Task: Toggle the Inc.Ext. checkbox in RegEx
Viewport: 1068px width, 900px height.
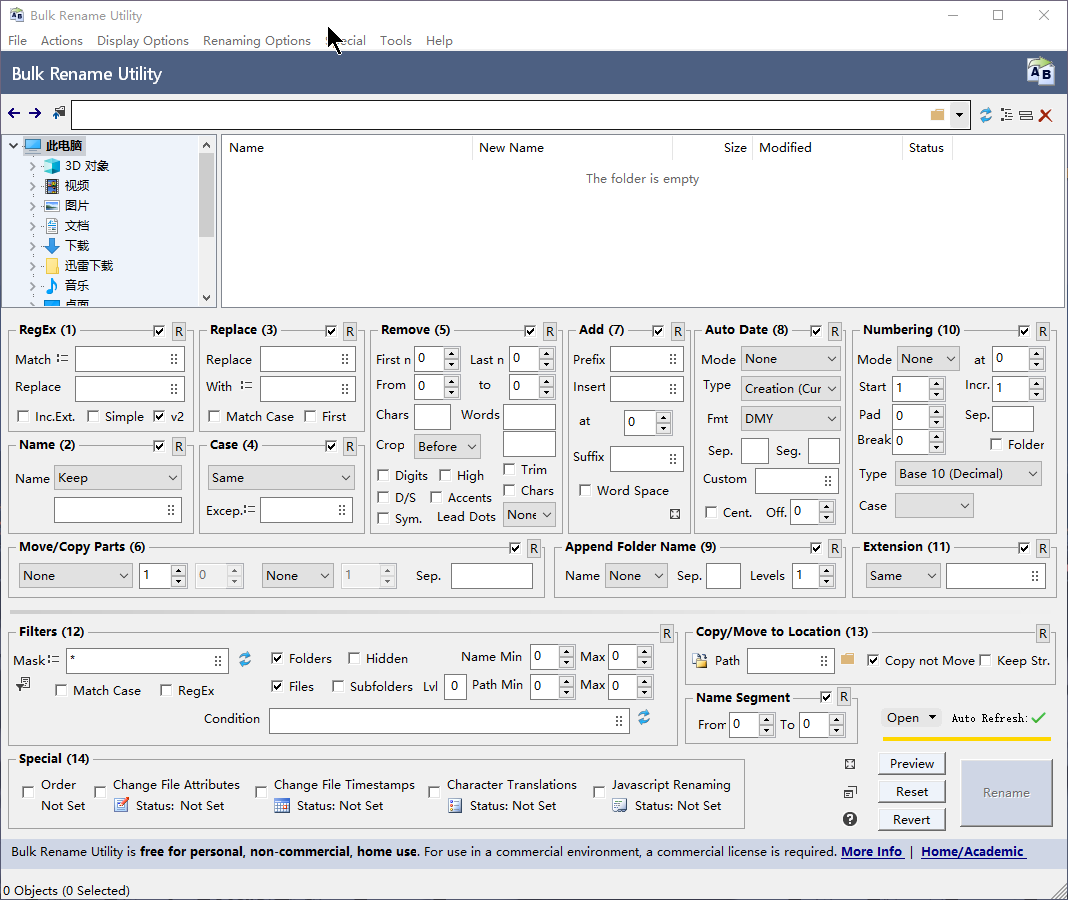Action: point(23,416)
